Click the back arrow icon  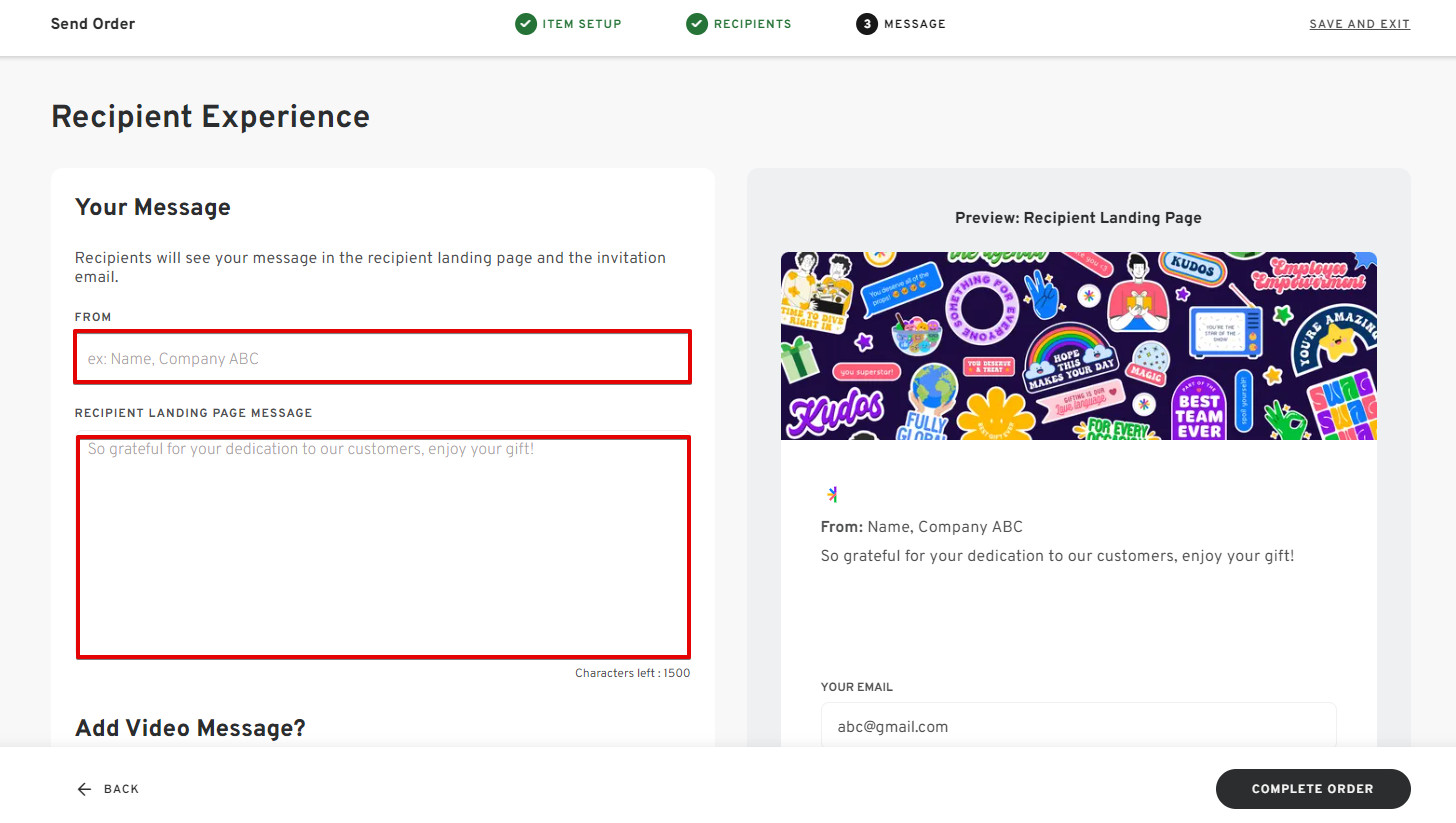click(84, 789)
